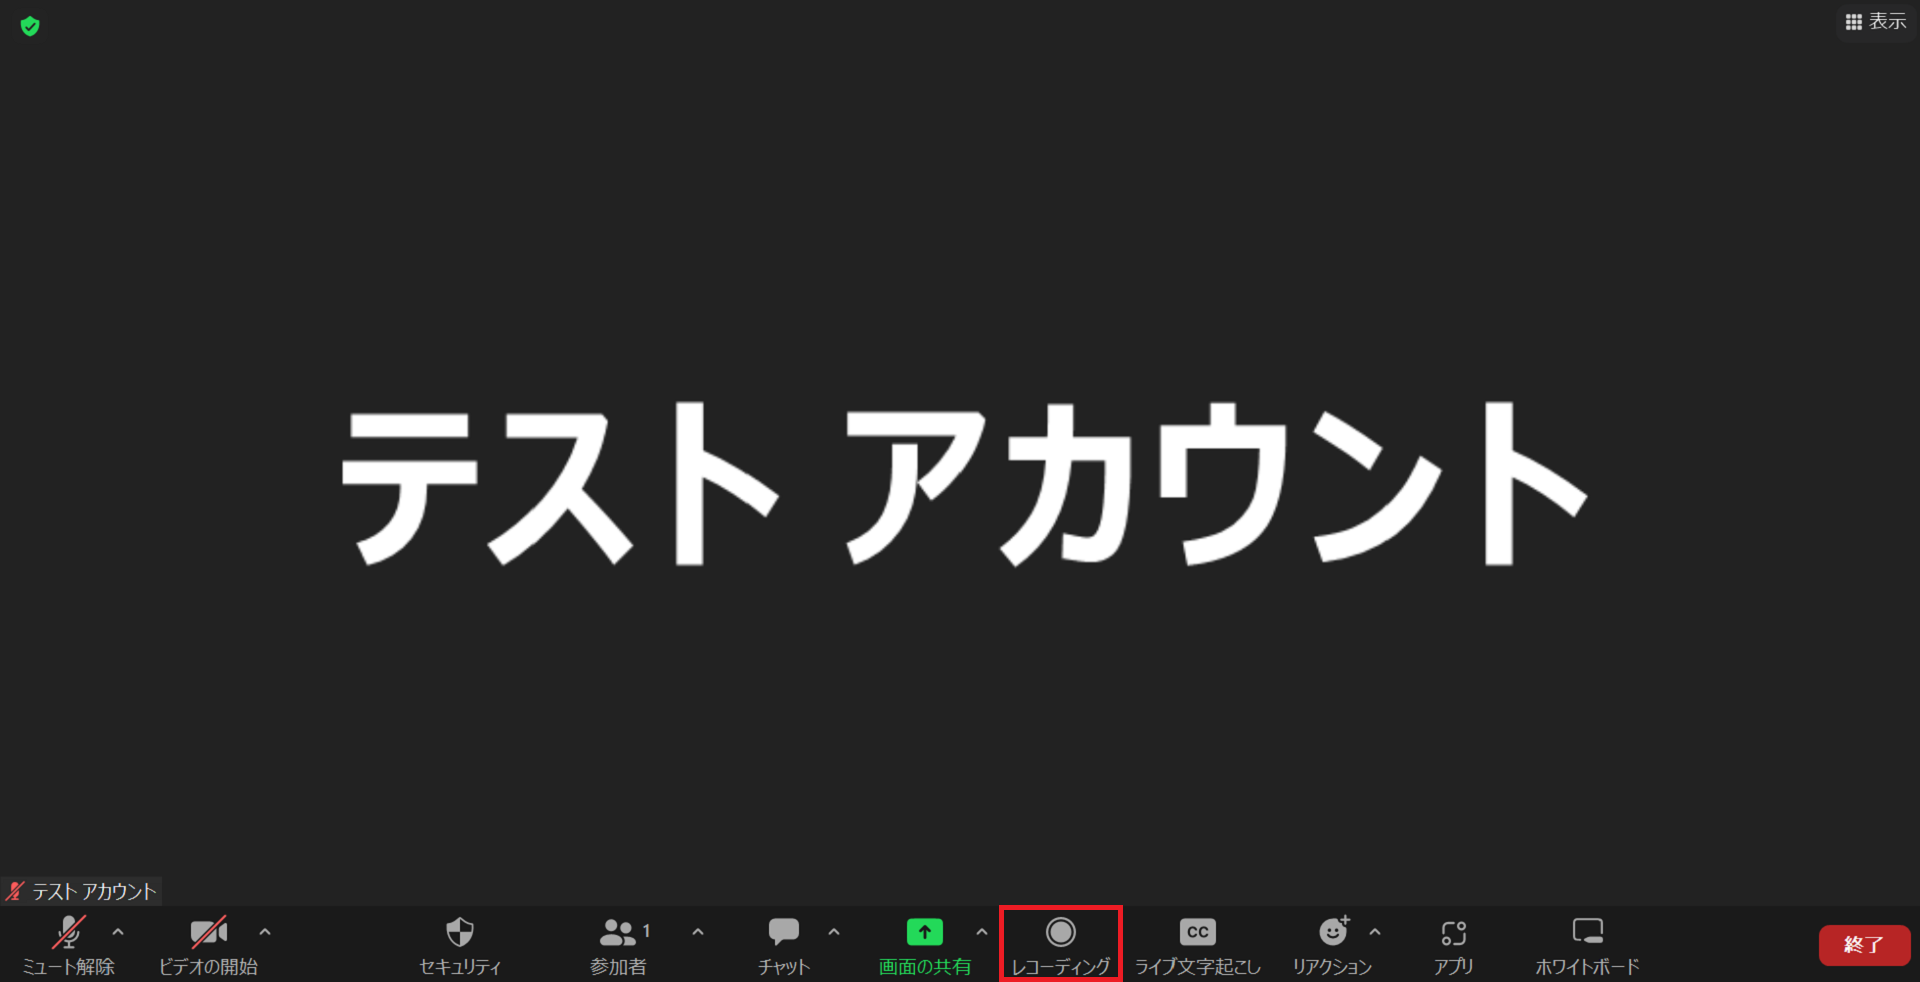Expand video options arrow beside ビデオの開始
This screenshot has height=982, width=1920.
click(x=265, y=932)
